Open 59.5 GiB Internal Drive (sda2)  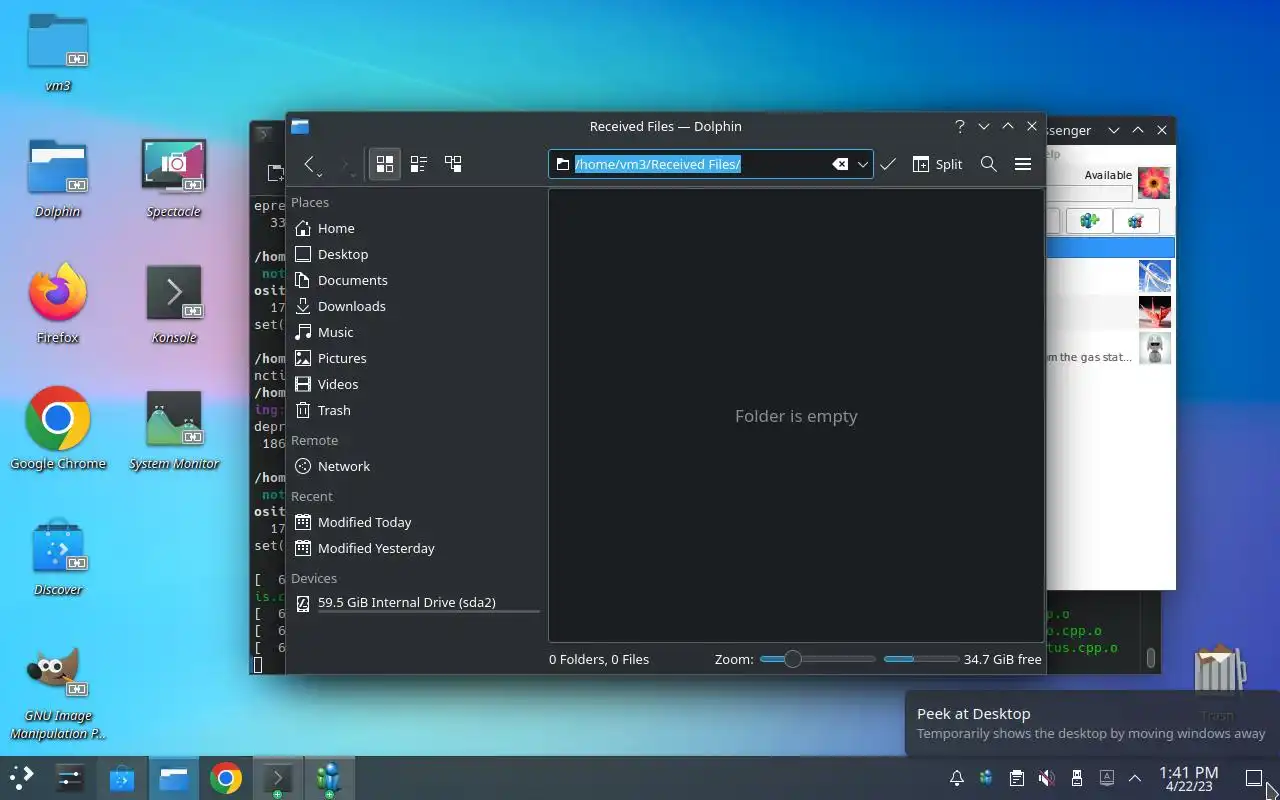tap(416, 603)
